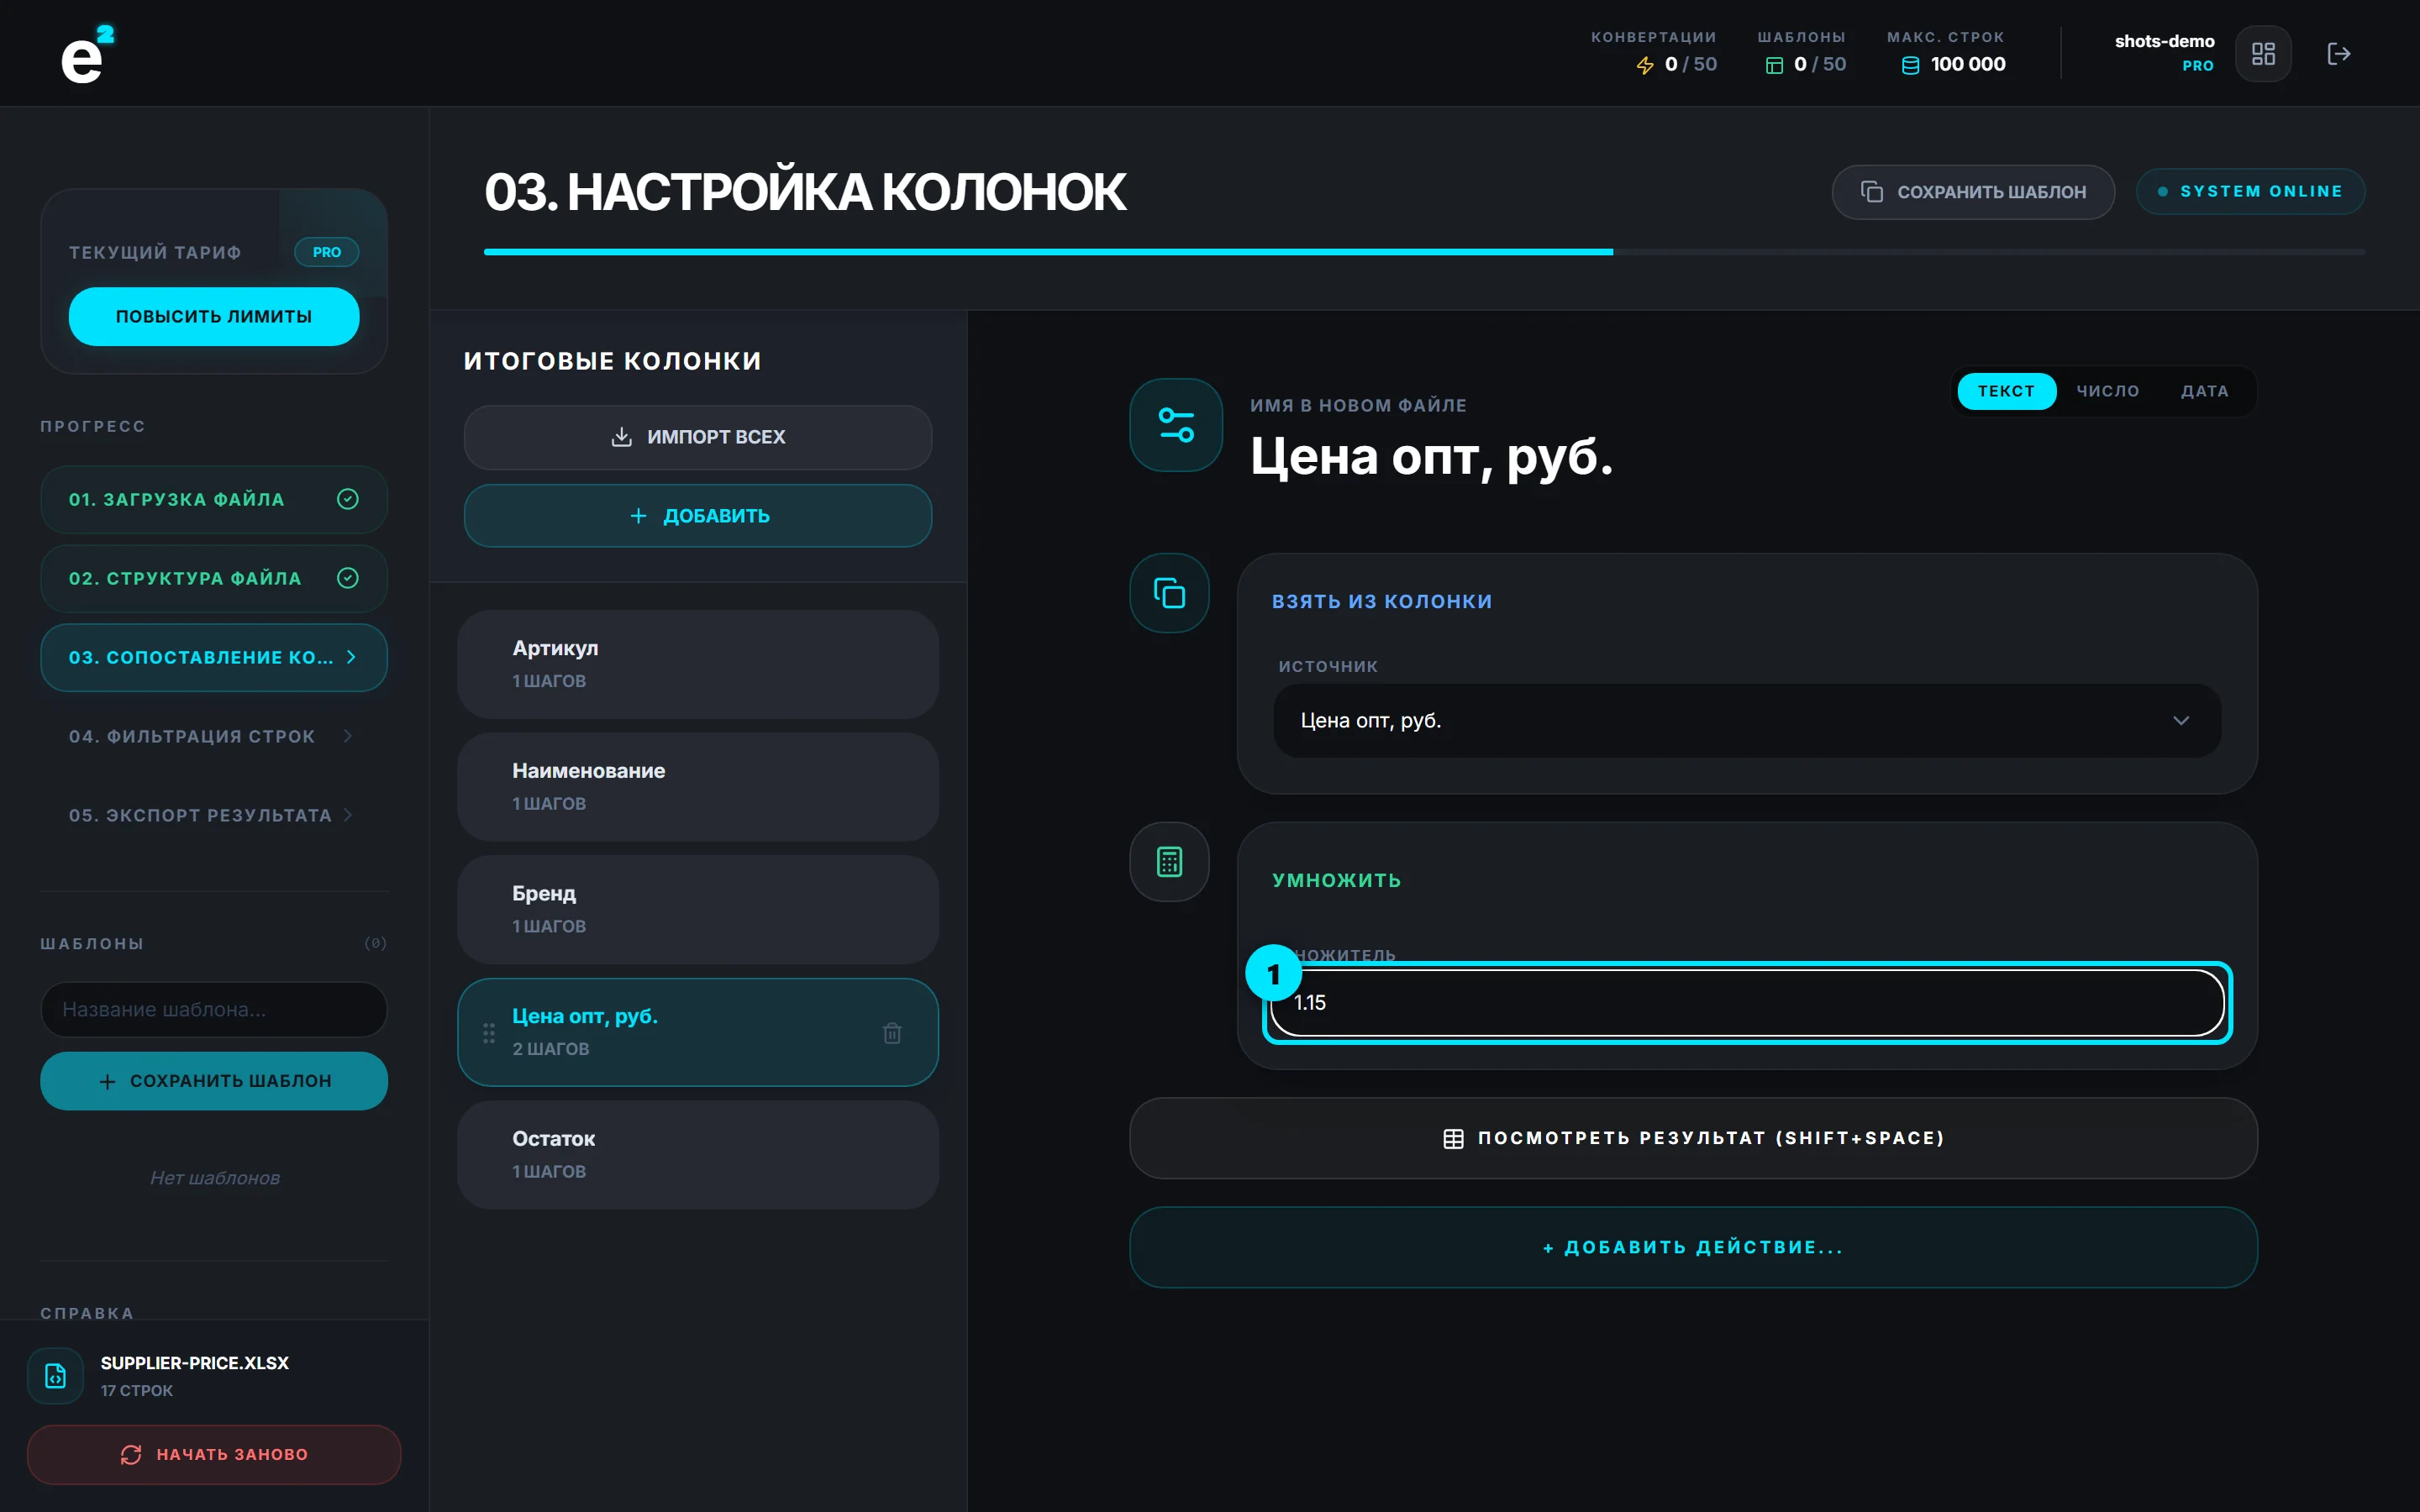The width and height of the screenshot is (2420, 1512).
Task: Click the copy icon beside Взять из колонки
Action: [x=1169, y=593]
